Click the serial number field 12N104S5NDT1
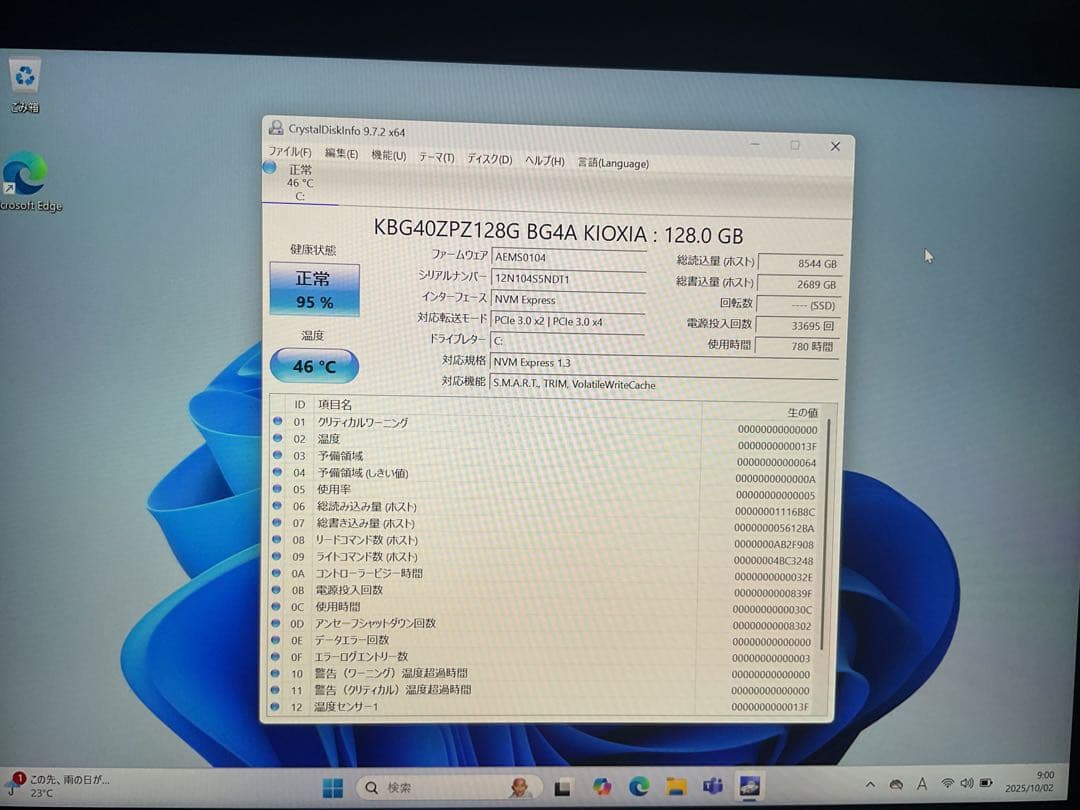The width and height of the screenshot is (1080, 810). pyautogui.click(x=568, y=279)
